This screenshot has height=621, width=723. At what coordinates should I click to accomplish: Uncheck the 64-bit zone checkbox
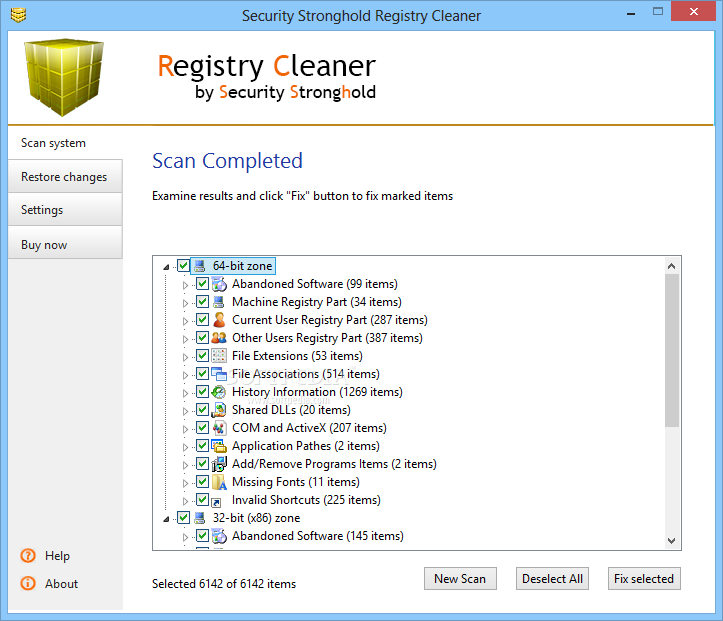pos(184,266)
